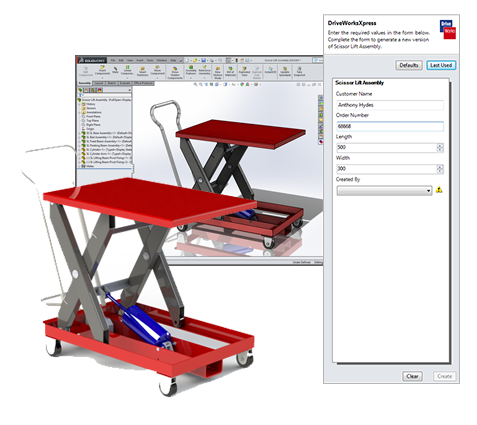
Task: Click the Clear button
Action: (412, 376)
